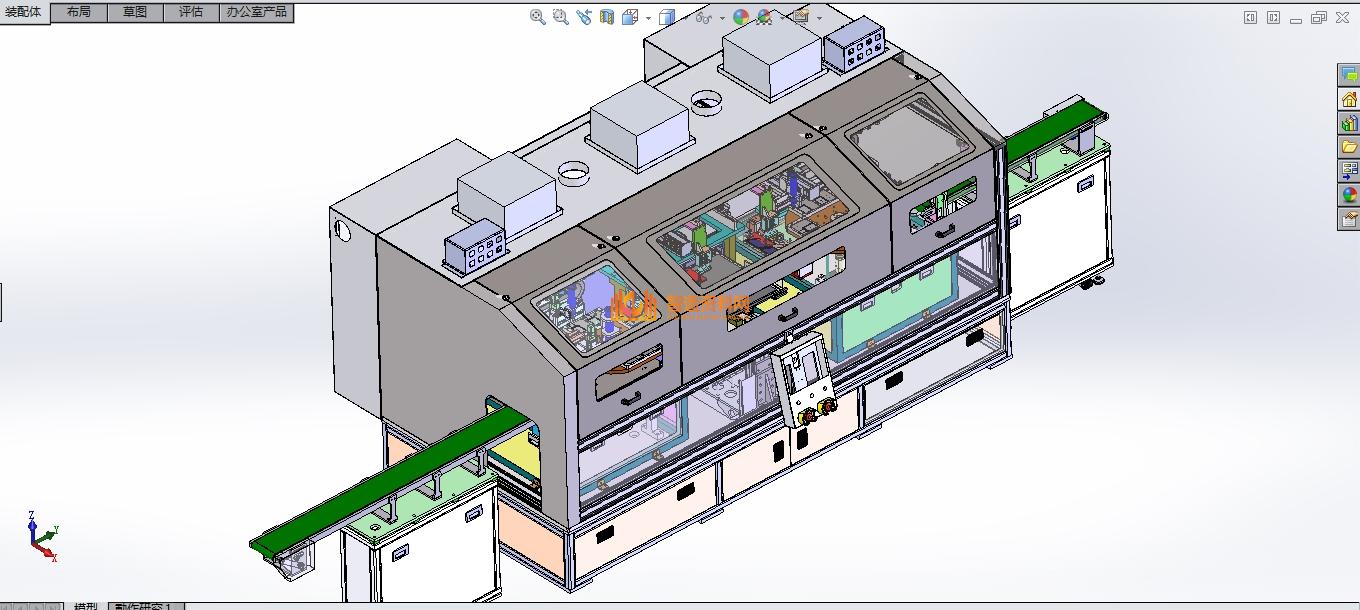Activate the Section View tool
Screen dimensions: 1360x610
pyautogui.click(x=607, y=17)
